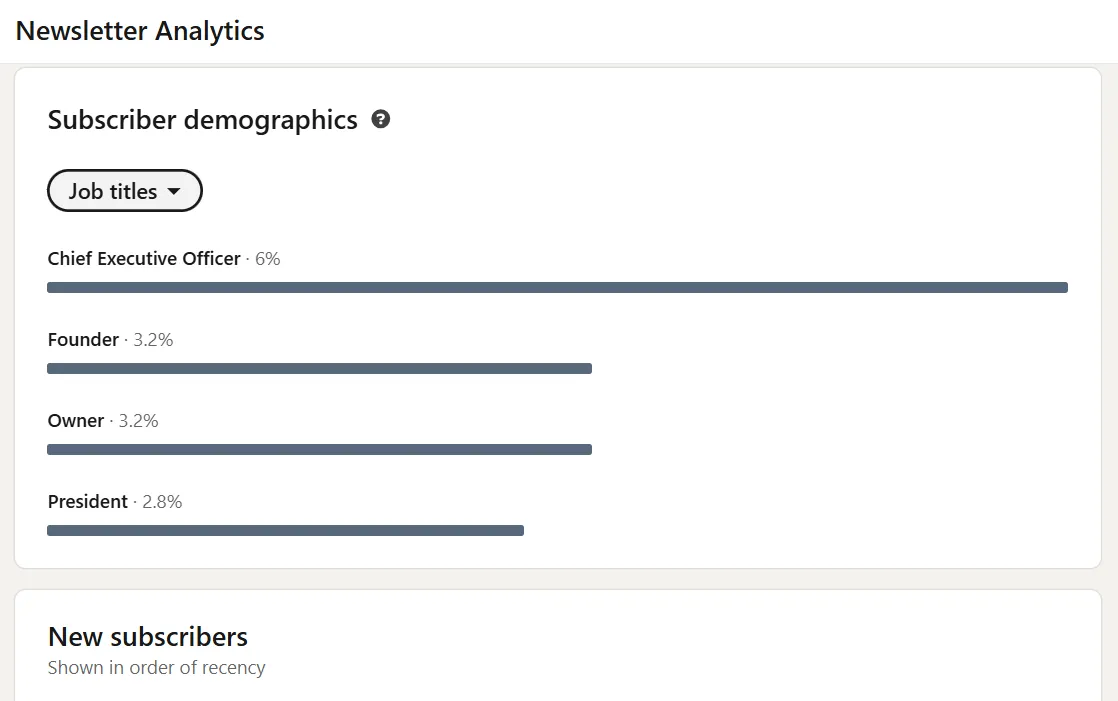Click the Founder percentage bar

[319, 369]
